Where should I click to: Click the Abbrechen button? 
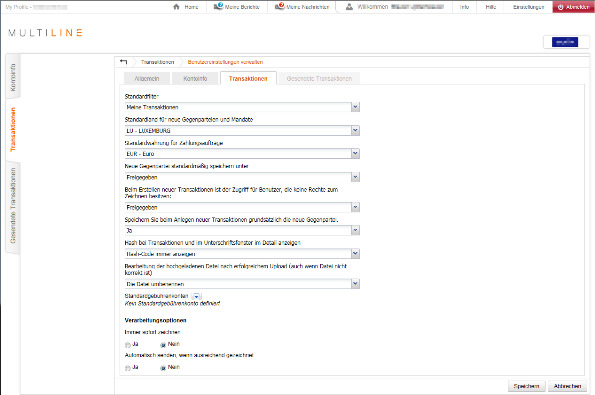(x=567, y=386)
